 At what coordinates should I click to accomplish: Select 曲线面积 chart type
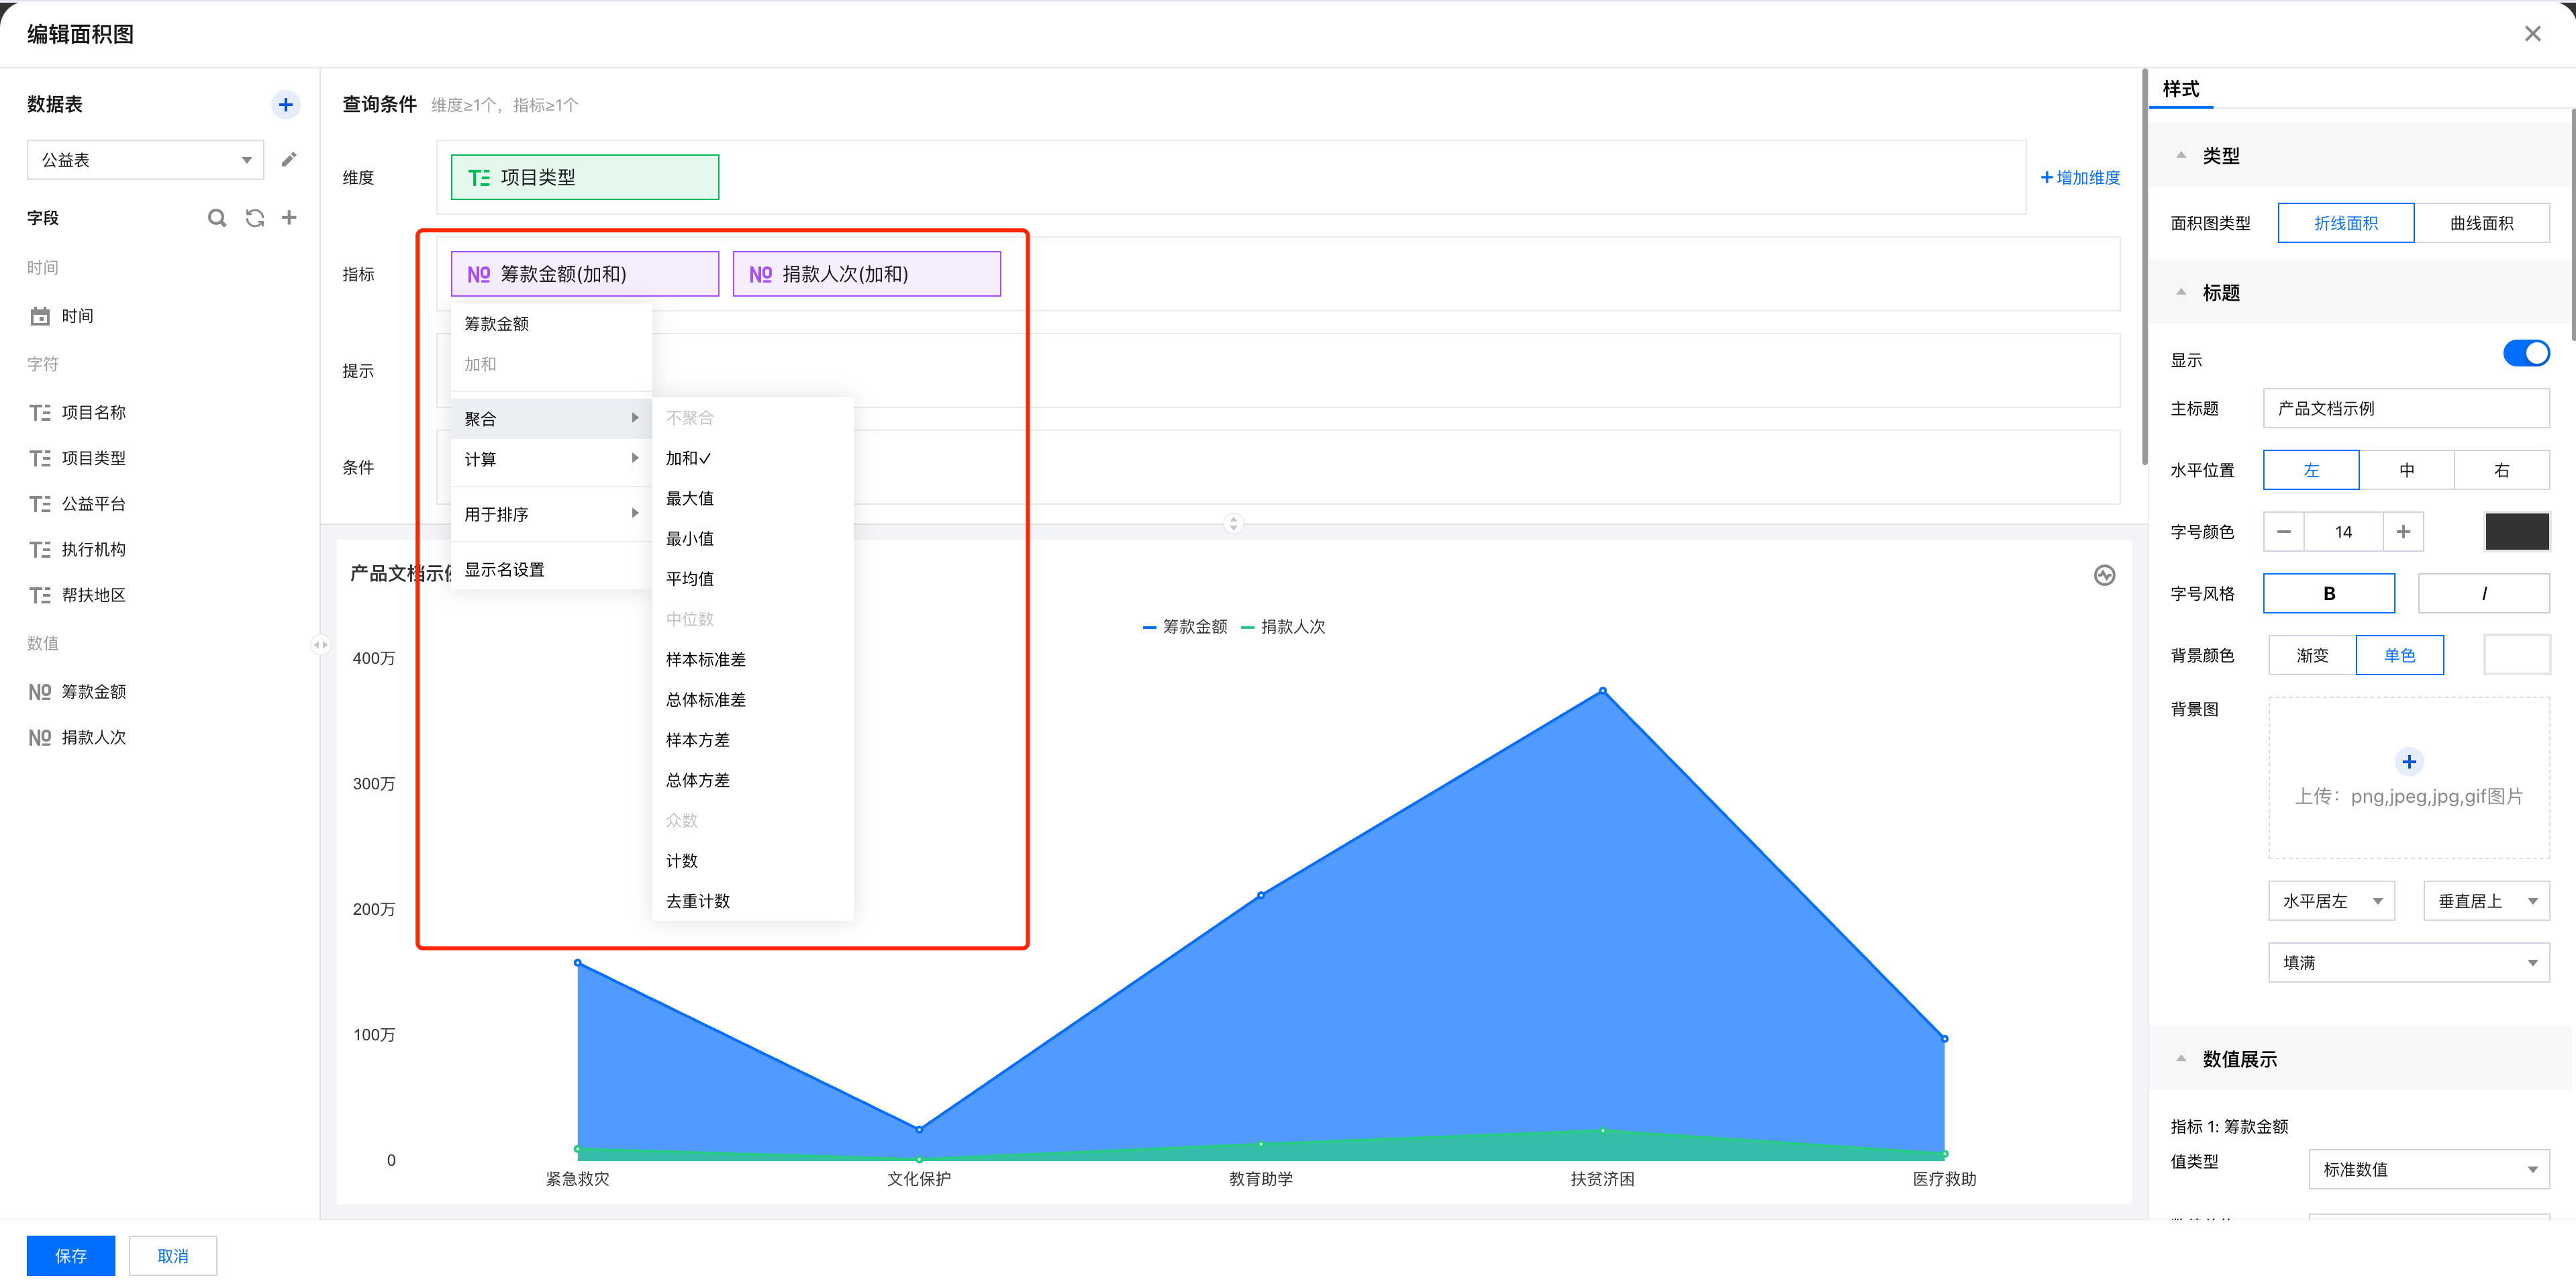click(2481, 223)
